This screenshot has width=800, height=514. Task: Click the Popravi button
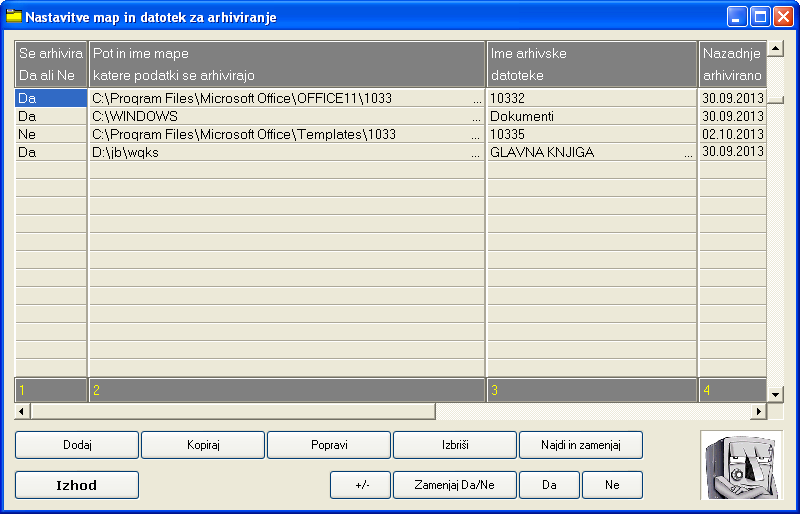click(329, 444)
